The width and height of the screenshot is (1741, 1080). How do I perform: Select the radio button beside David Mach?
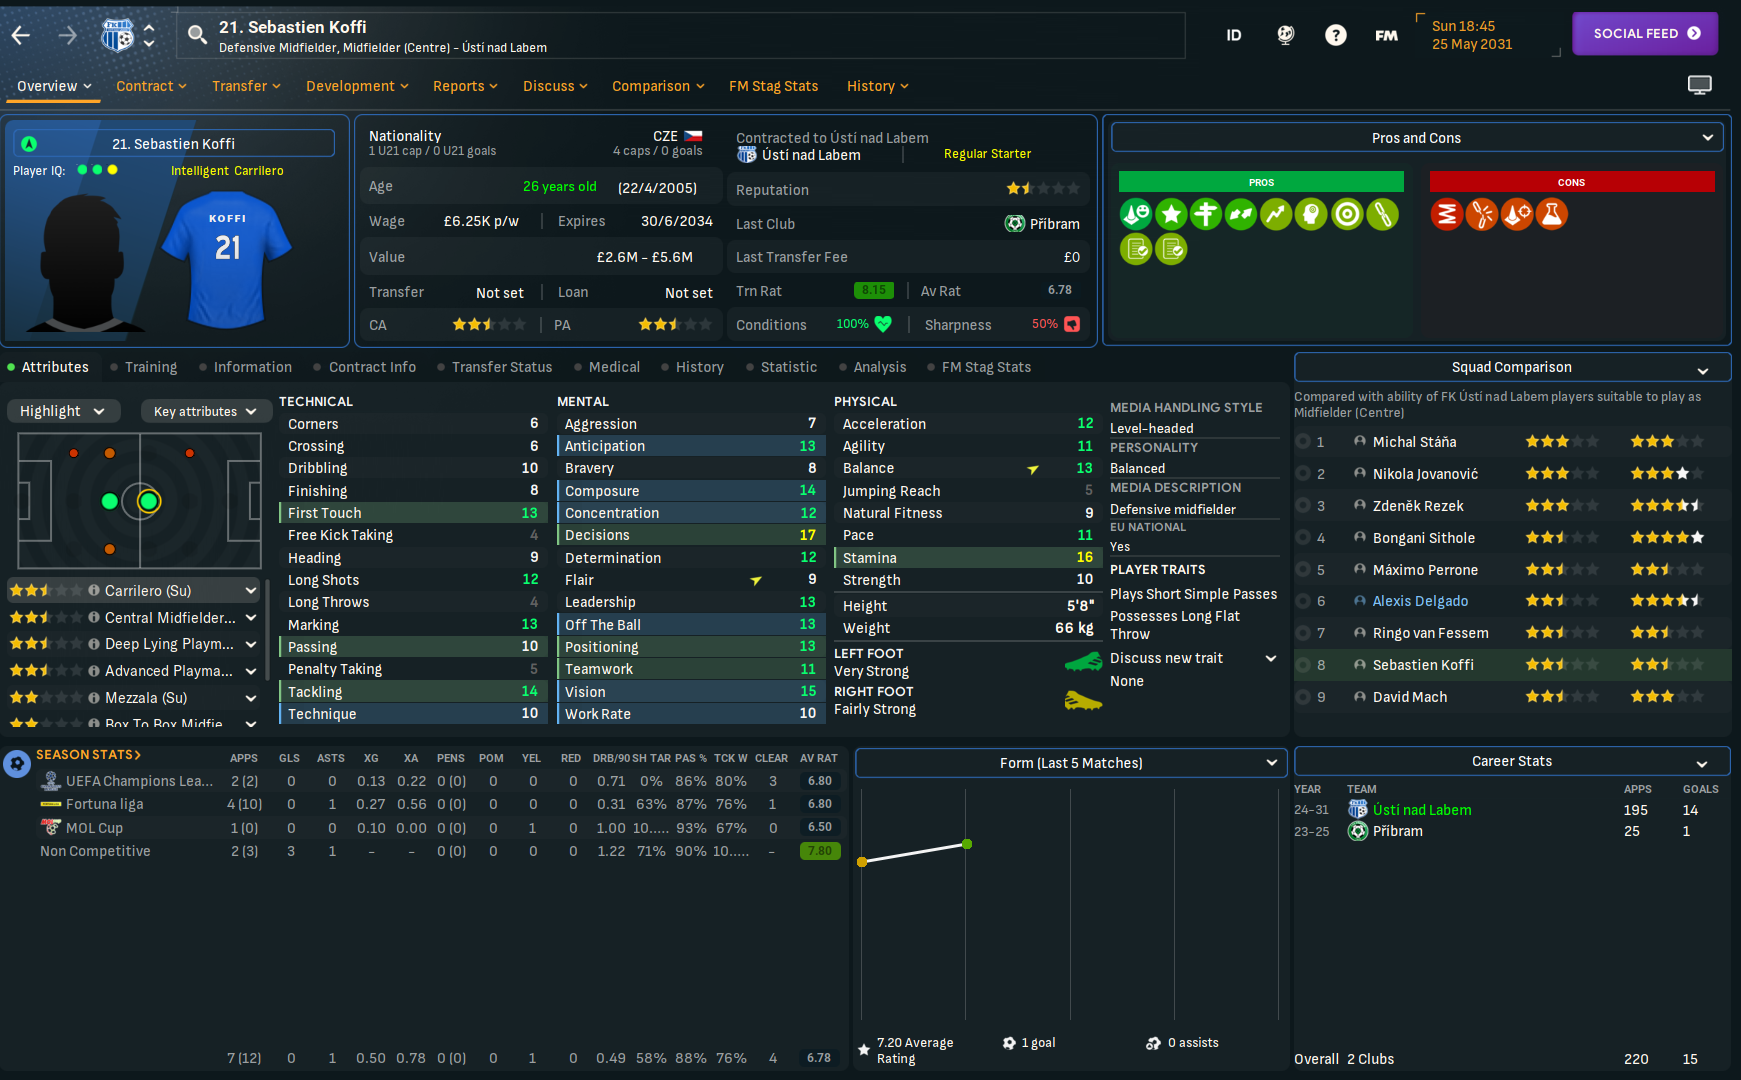coord(1303,697)
